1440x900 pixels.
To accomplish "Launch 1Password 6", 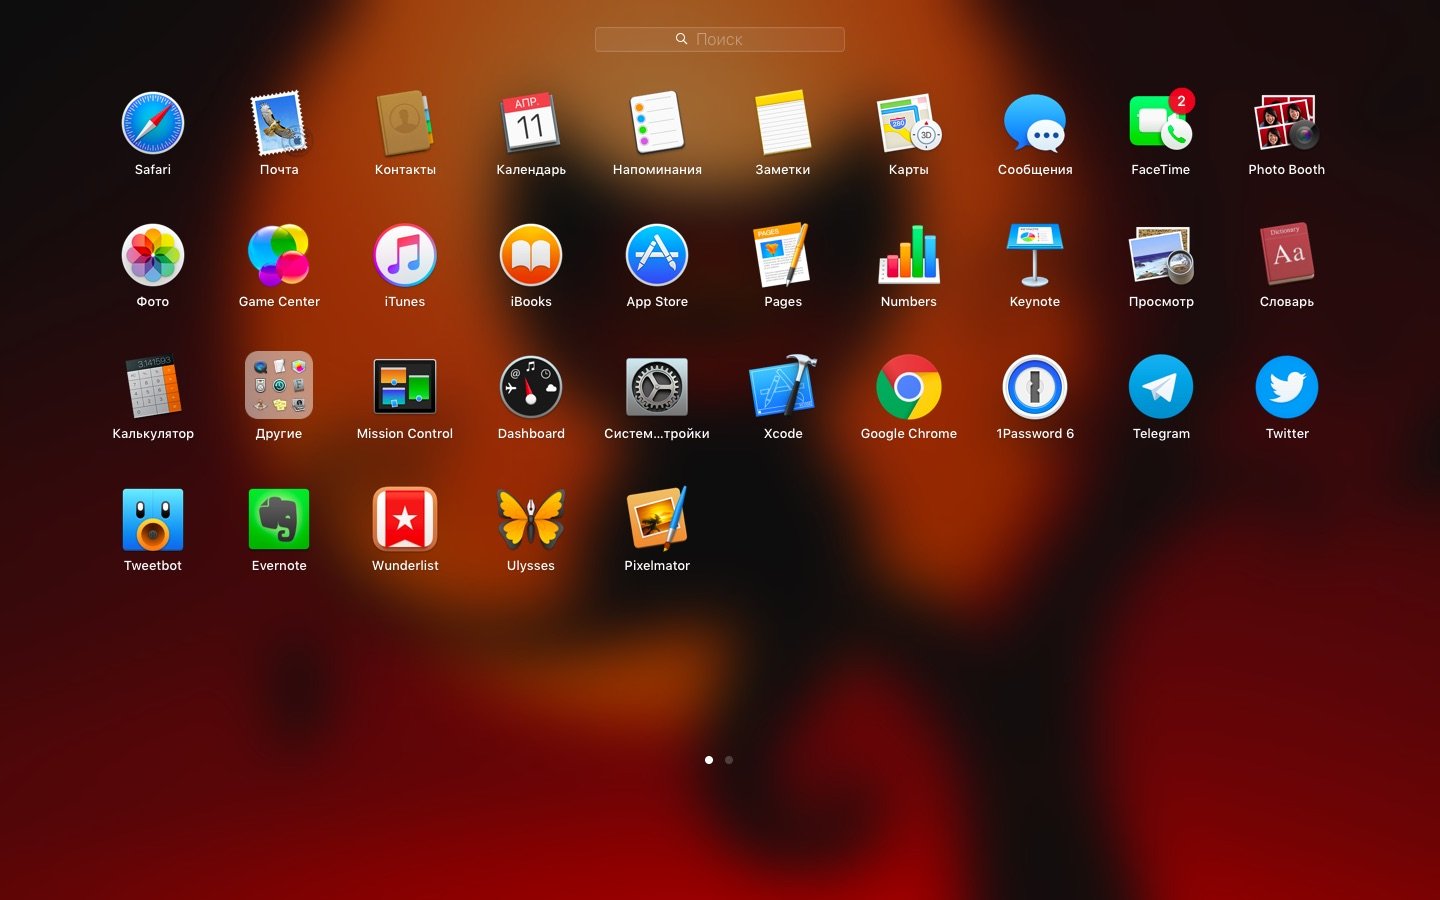I will pyautogui.click(x=1035, y=388).
